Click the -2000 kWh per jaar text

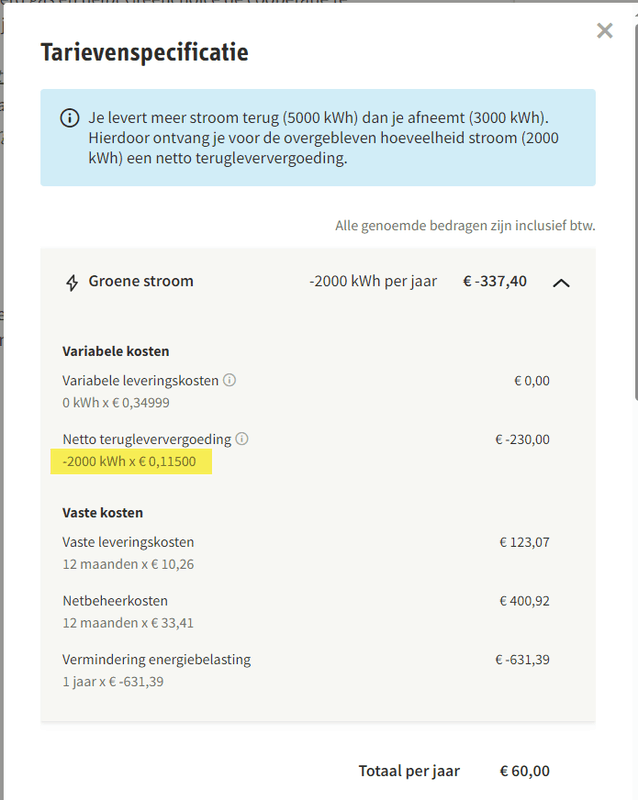point(372,282)
